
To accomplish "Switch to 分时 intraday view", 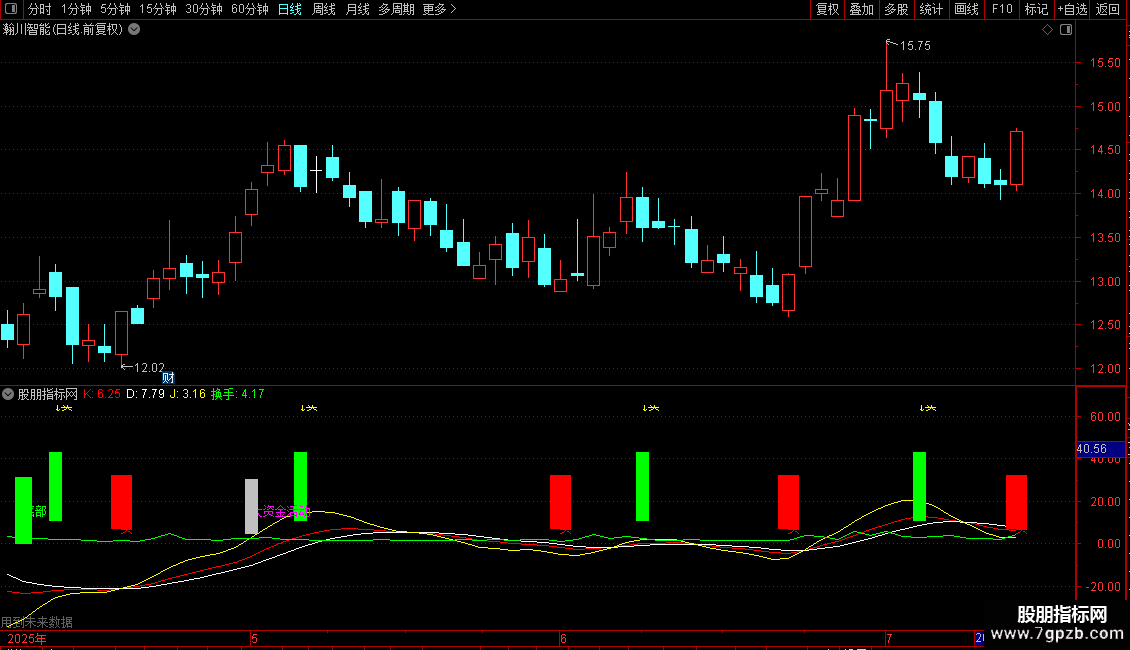I will (x=40, y=9).
